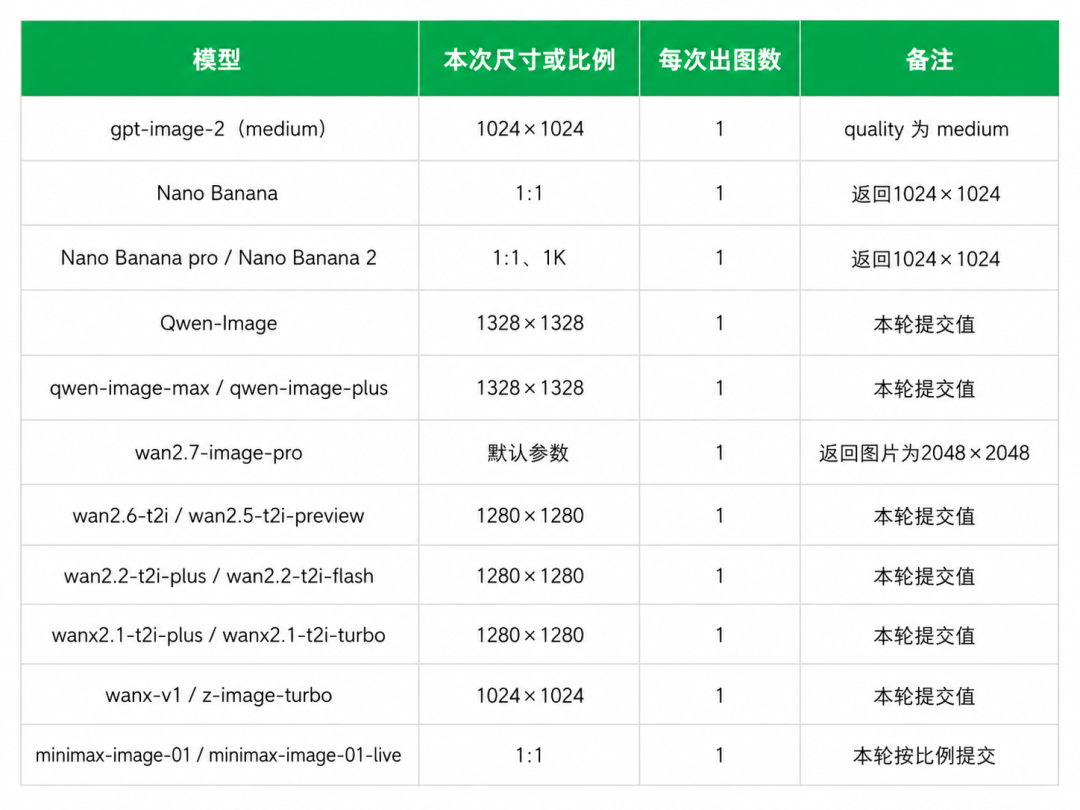Select wanx-v1 / z-image-turbo cell
Viewport: 1080px width, 810px height.
point(218,695)
